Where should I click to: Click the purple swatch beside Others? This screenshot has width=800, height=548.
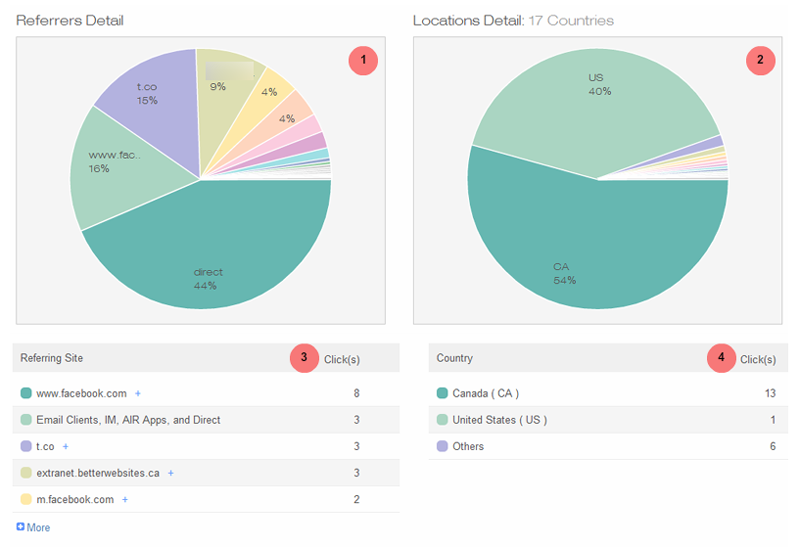pos(443,446)
